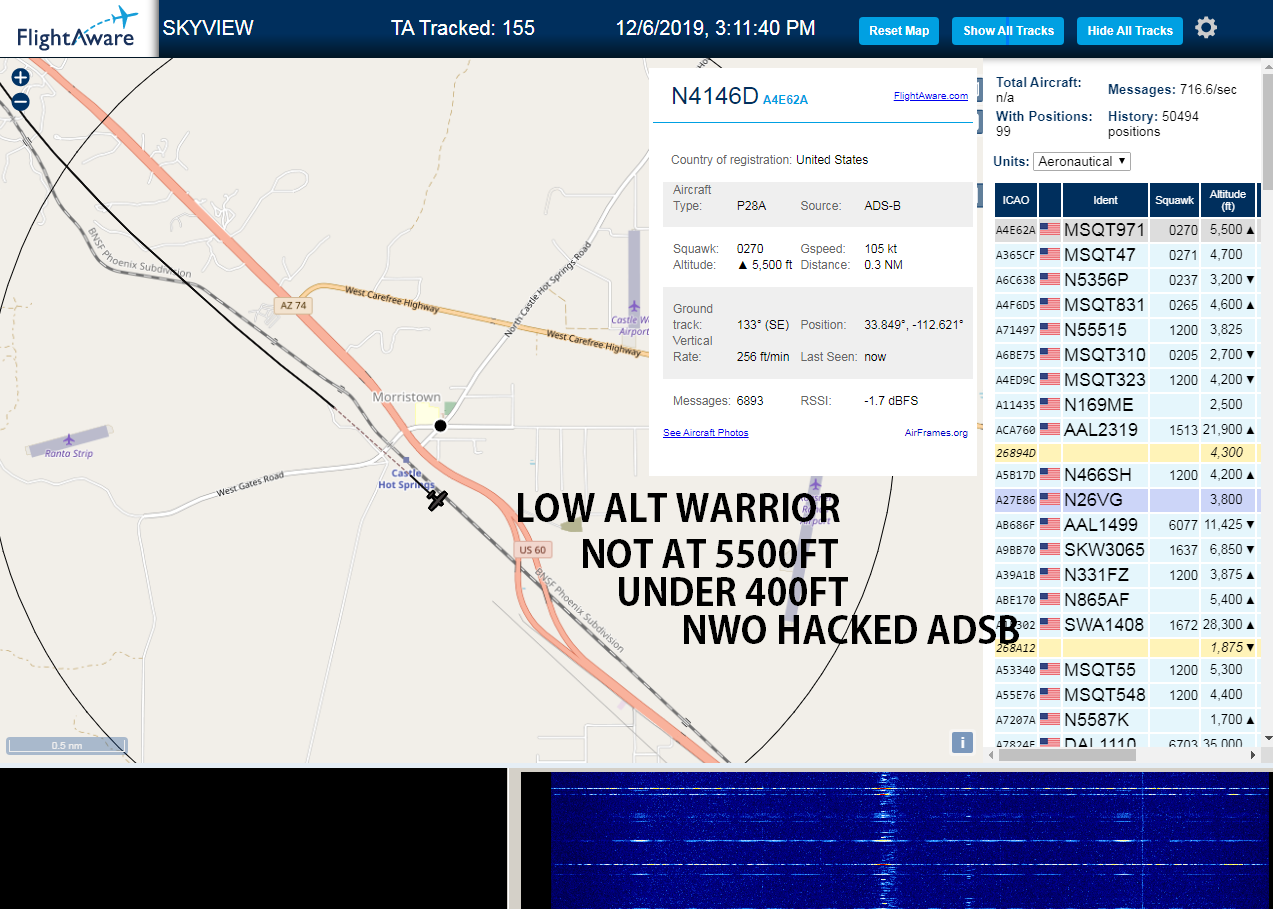Viewport: 1273px width, 909px height.
Task: Click the US flag in N169ME row
Action: click(1050, 405)
